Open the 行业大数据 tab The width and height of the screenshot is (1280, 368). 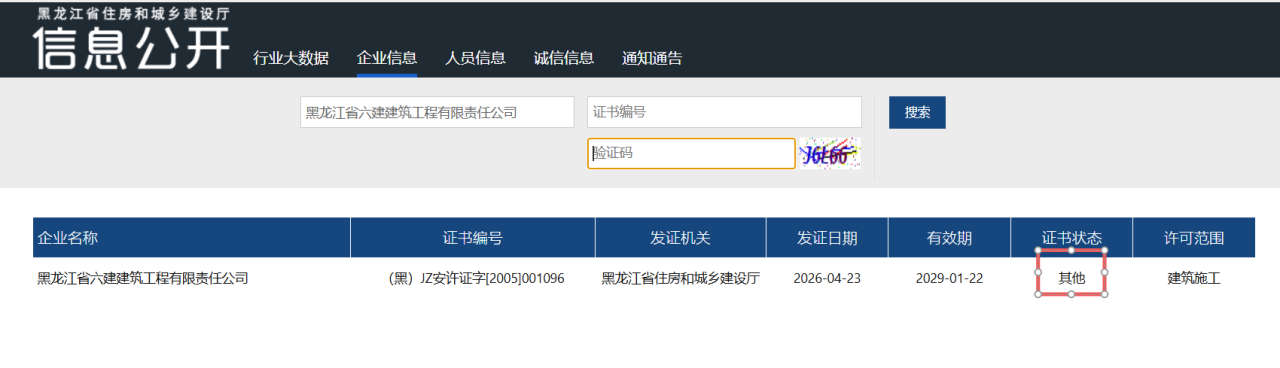[290, 58]
